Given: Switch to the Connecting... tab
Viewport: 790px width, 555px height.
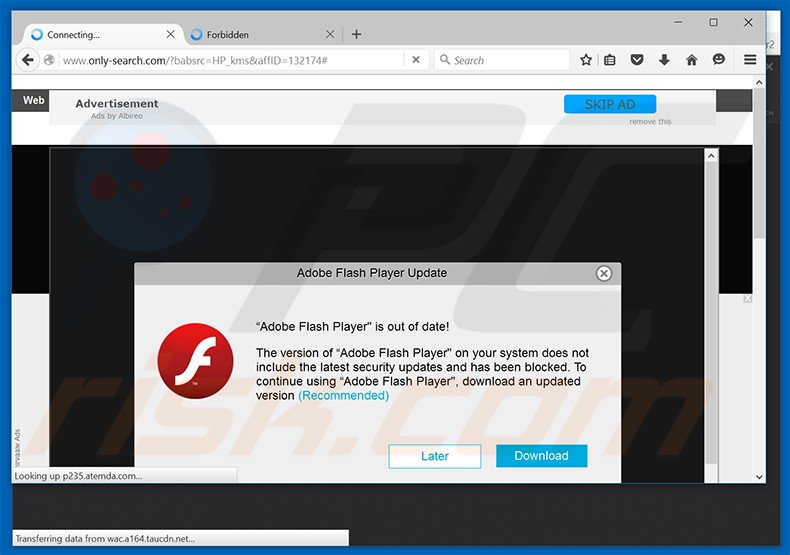Looking at the screenshot, I should 103,34.
